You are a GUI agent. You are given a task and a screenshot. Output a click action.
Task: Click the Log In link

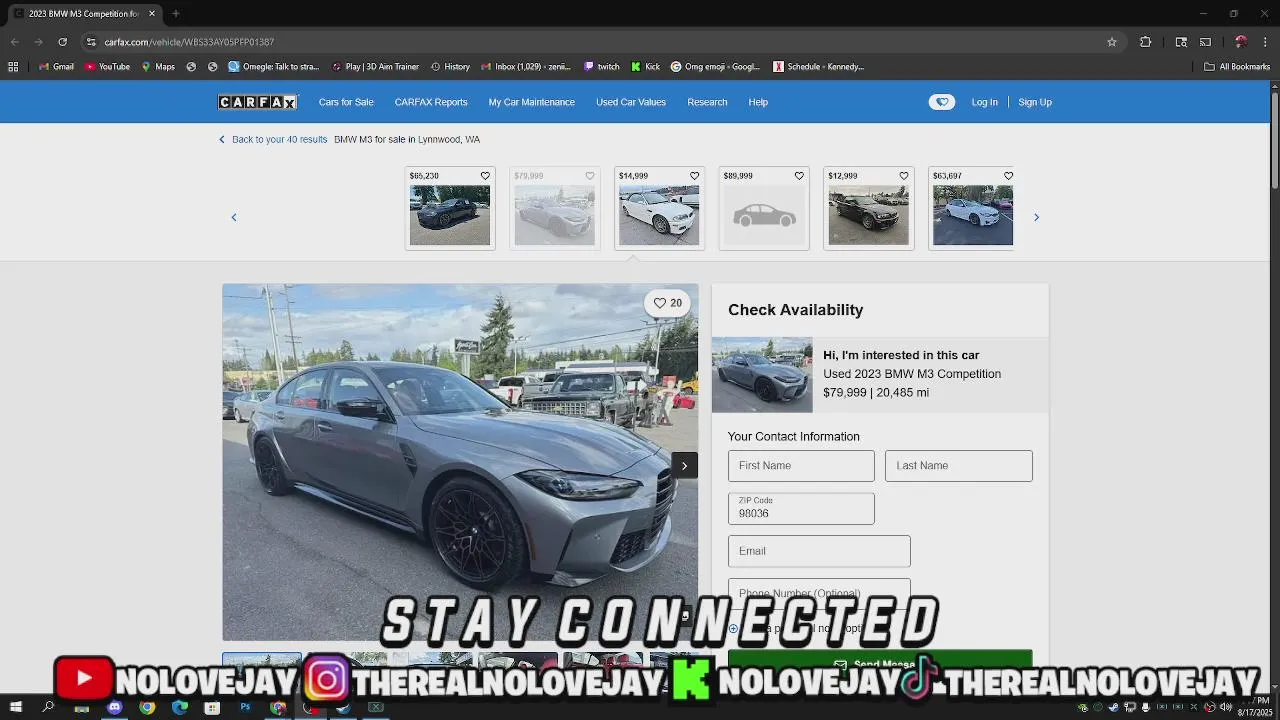(x=984, y=102)
